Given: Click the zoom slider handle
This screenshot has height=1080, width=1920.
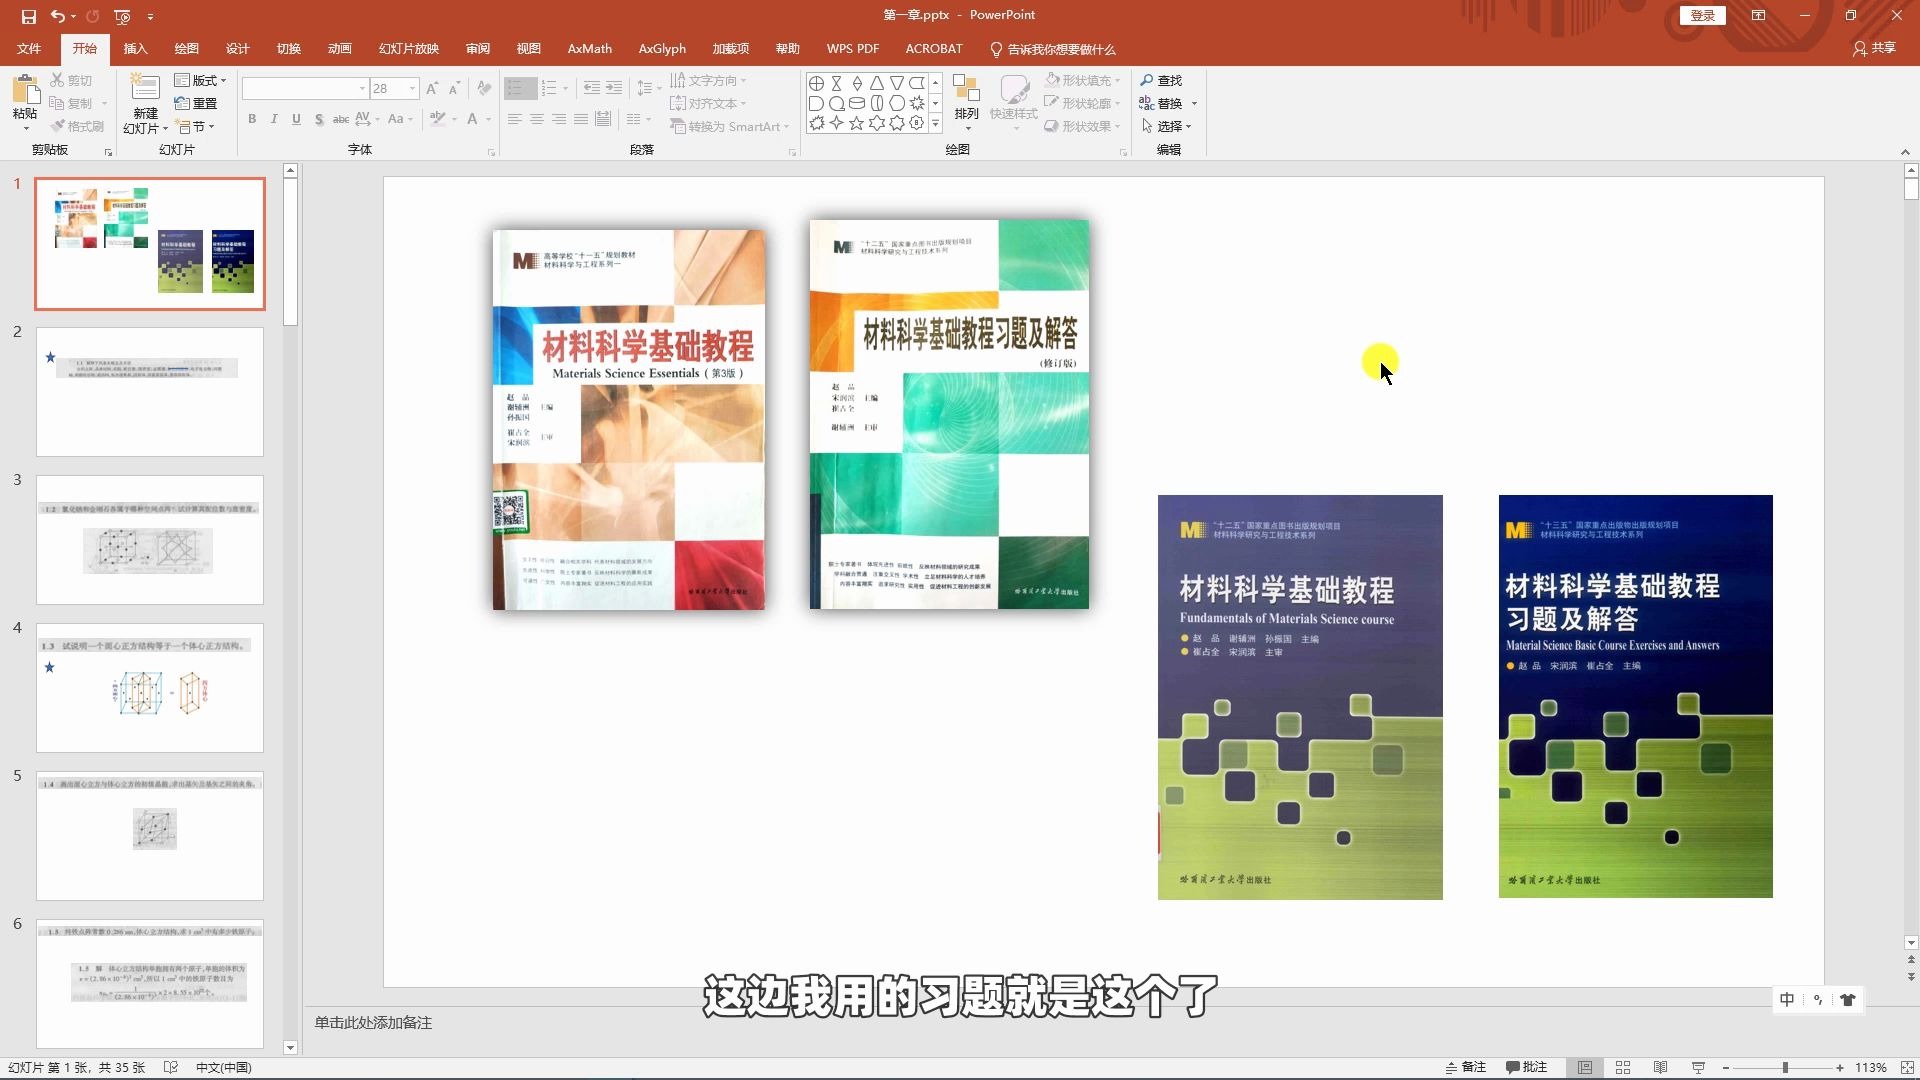Looking at the screenshot, I should [1785, 1067].
